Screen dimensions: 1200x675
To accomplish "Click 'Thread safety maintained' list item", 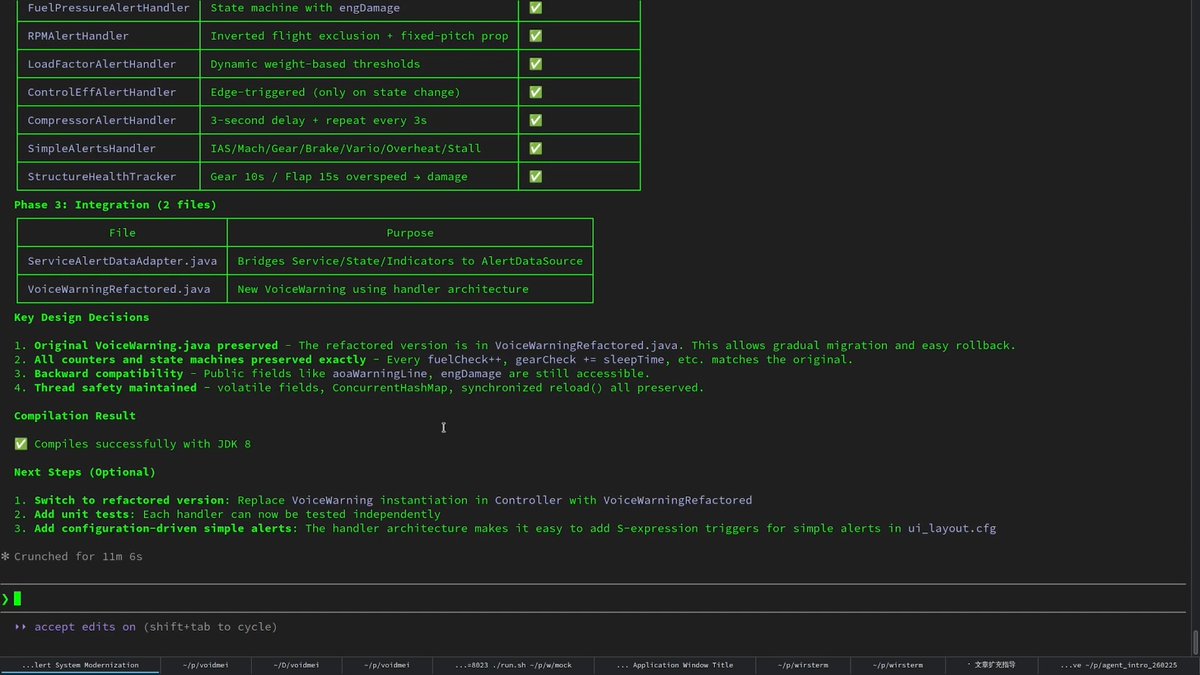I will click(115, 387).
